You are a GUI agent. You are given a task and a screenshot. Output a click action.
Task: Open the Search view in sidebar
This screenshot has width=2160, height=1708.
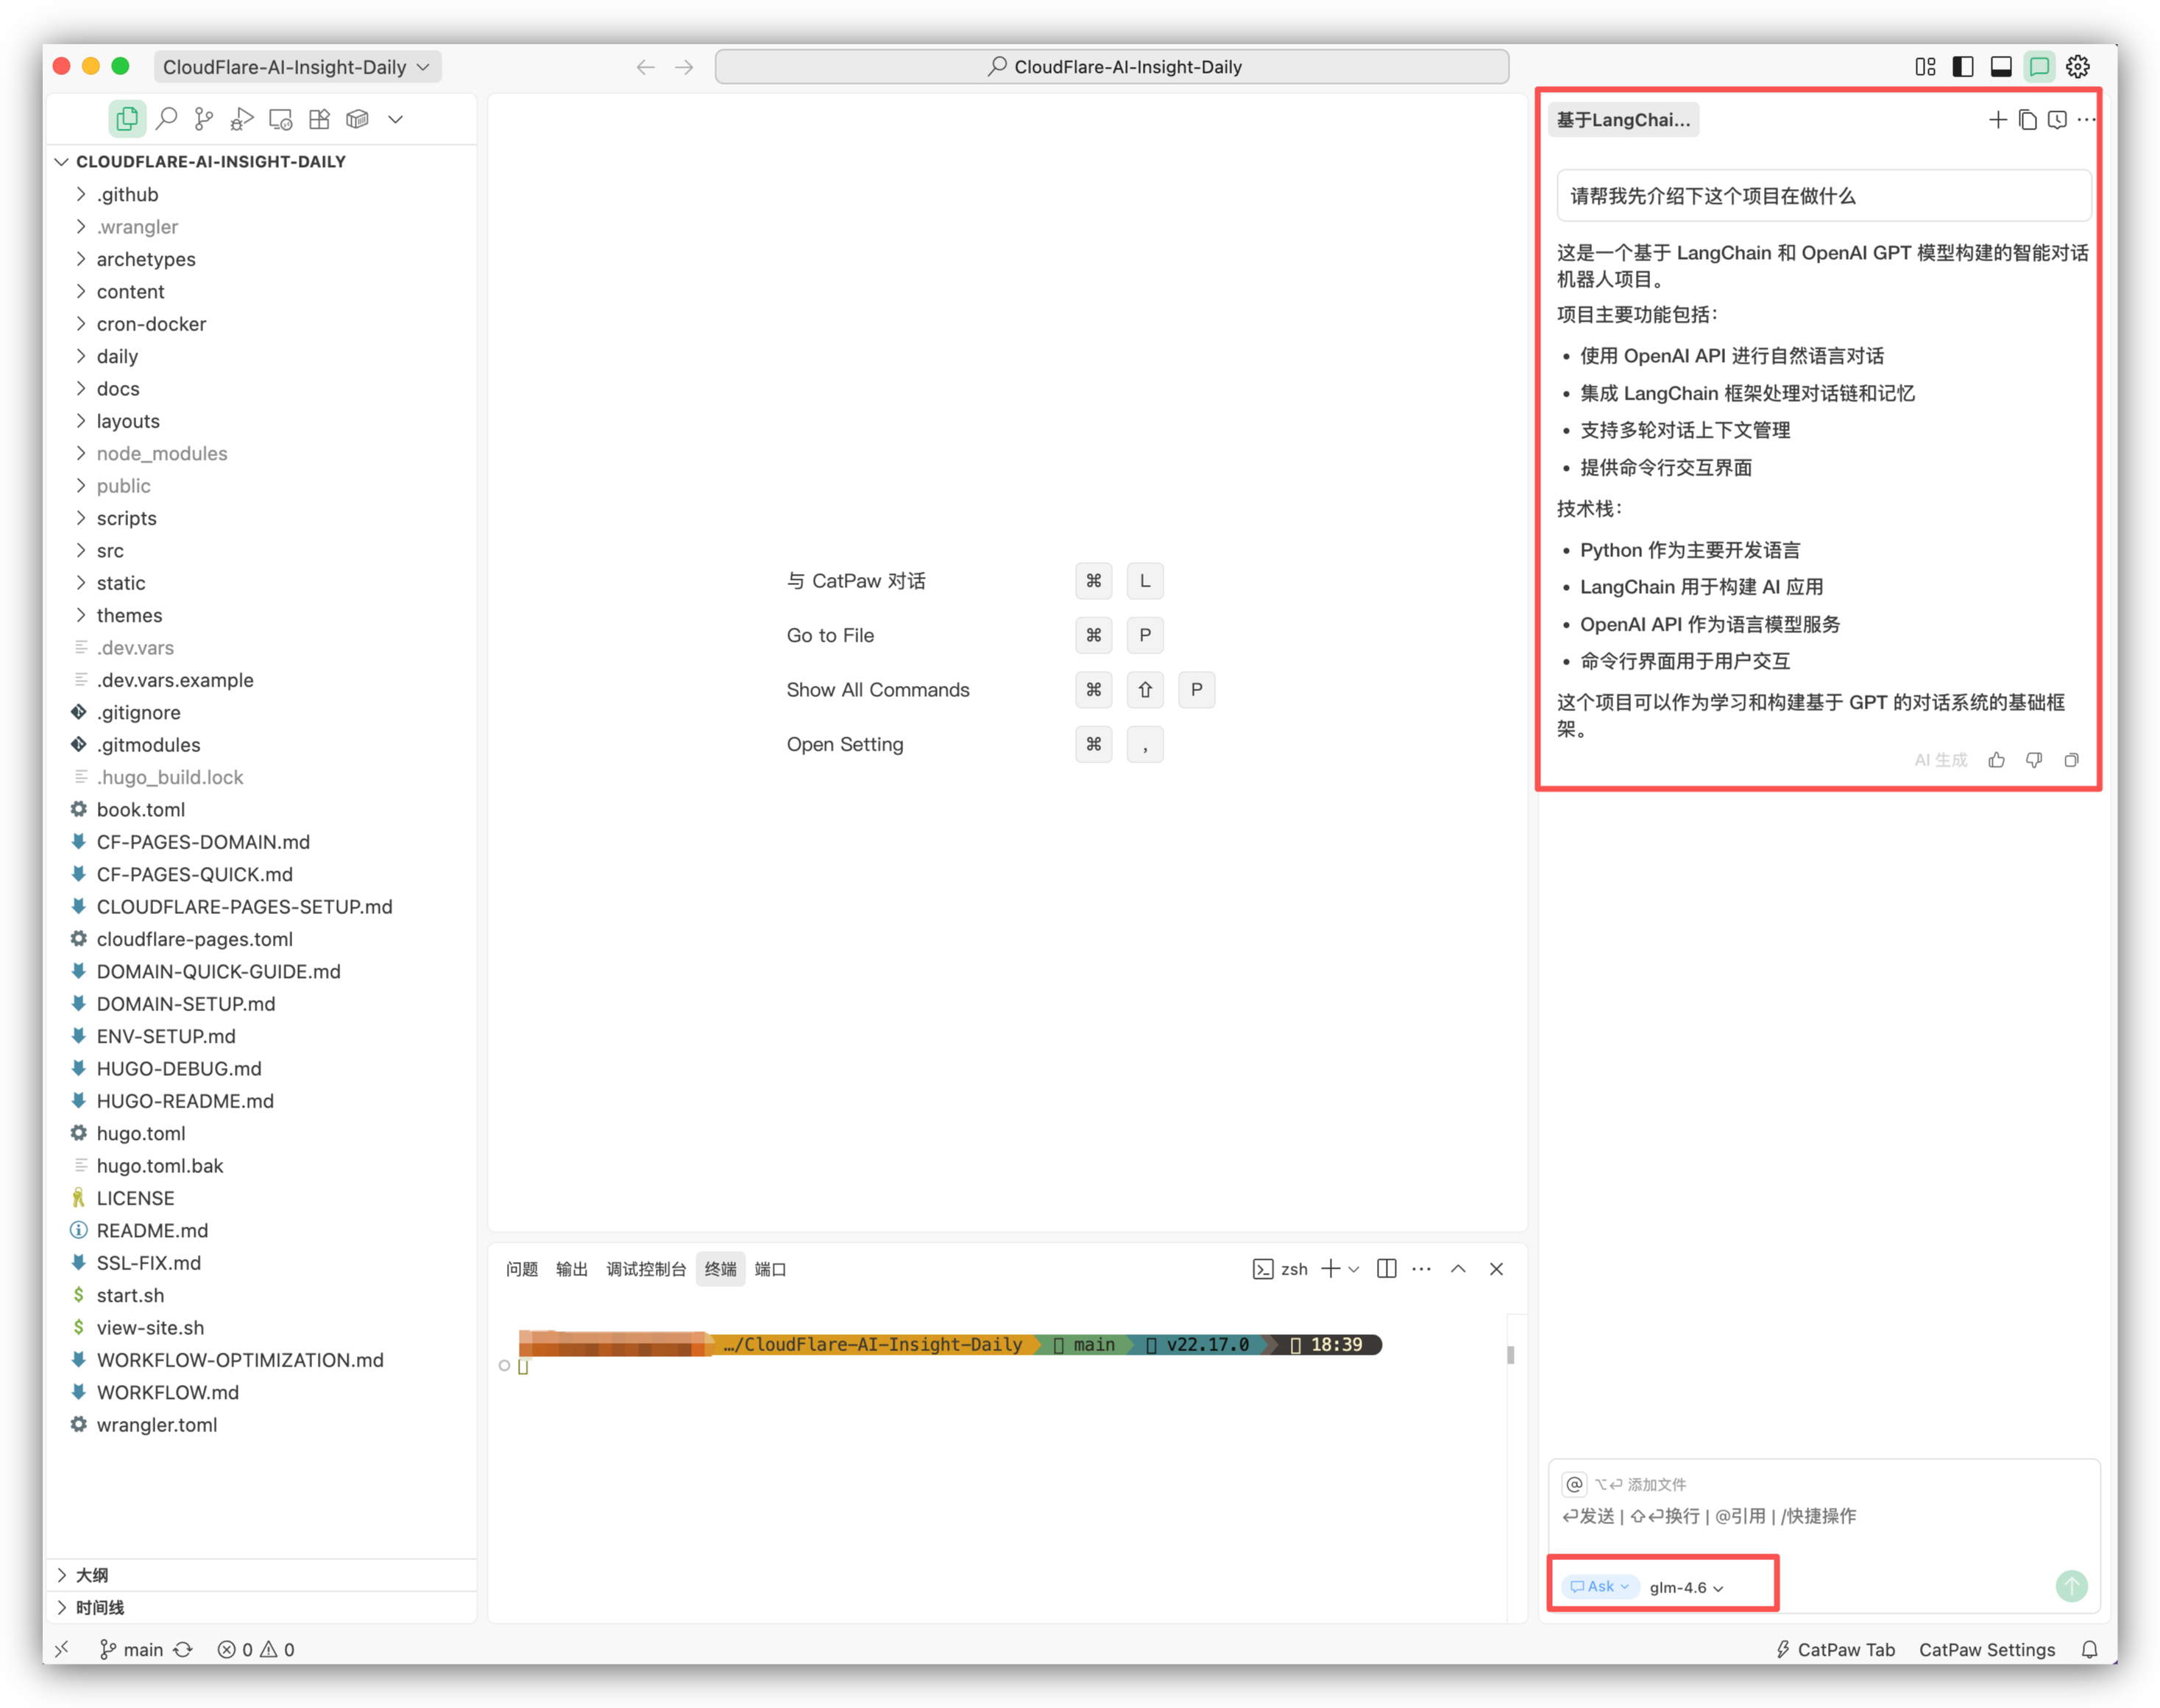(x=166, y=119)
